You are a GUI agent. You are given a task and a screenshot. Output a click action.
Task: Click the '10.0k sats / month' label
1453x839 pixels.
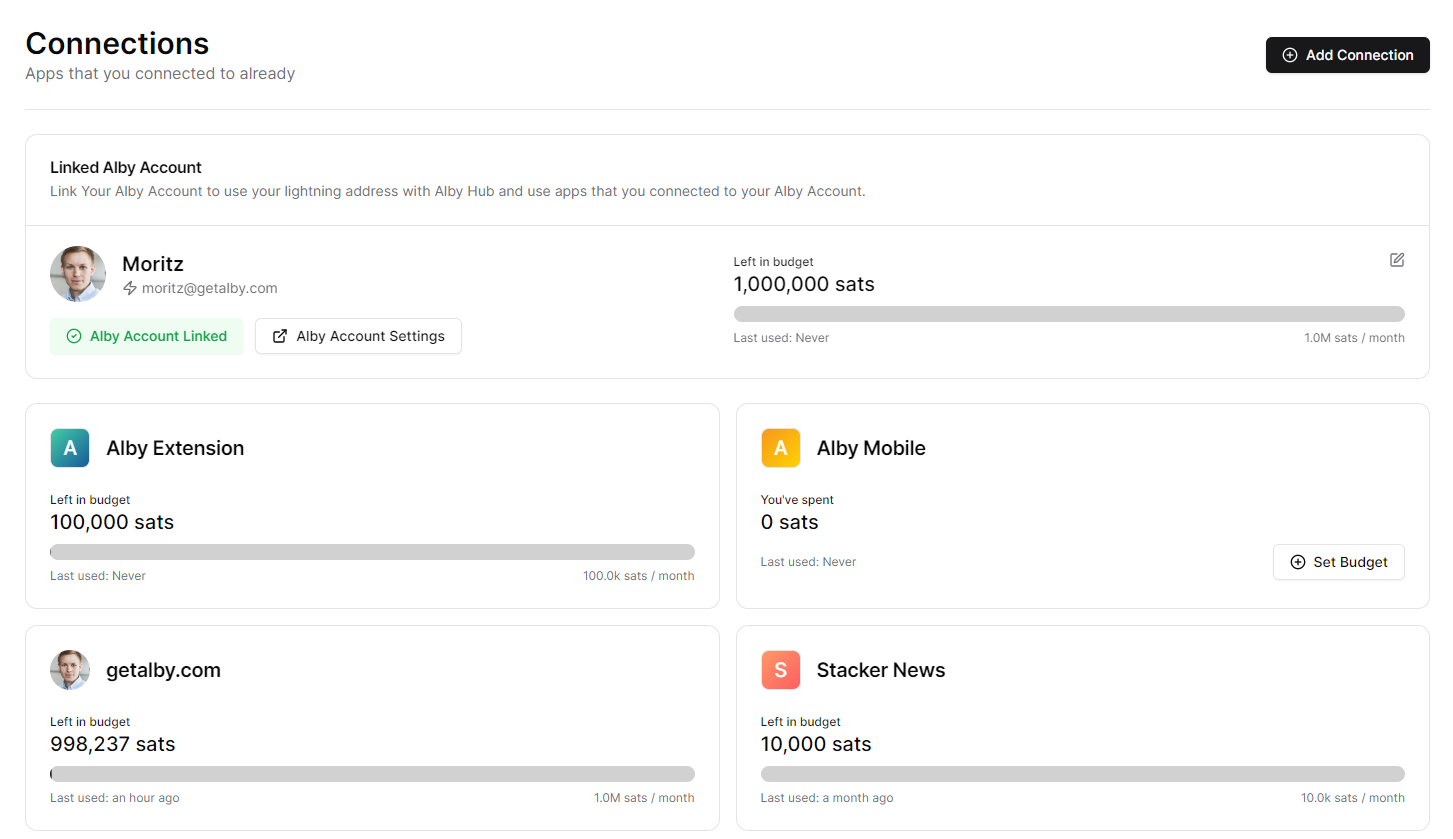point(1353,798)
